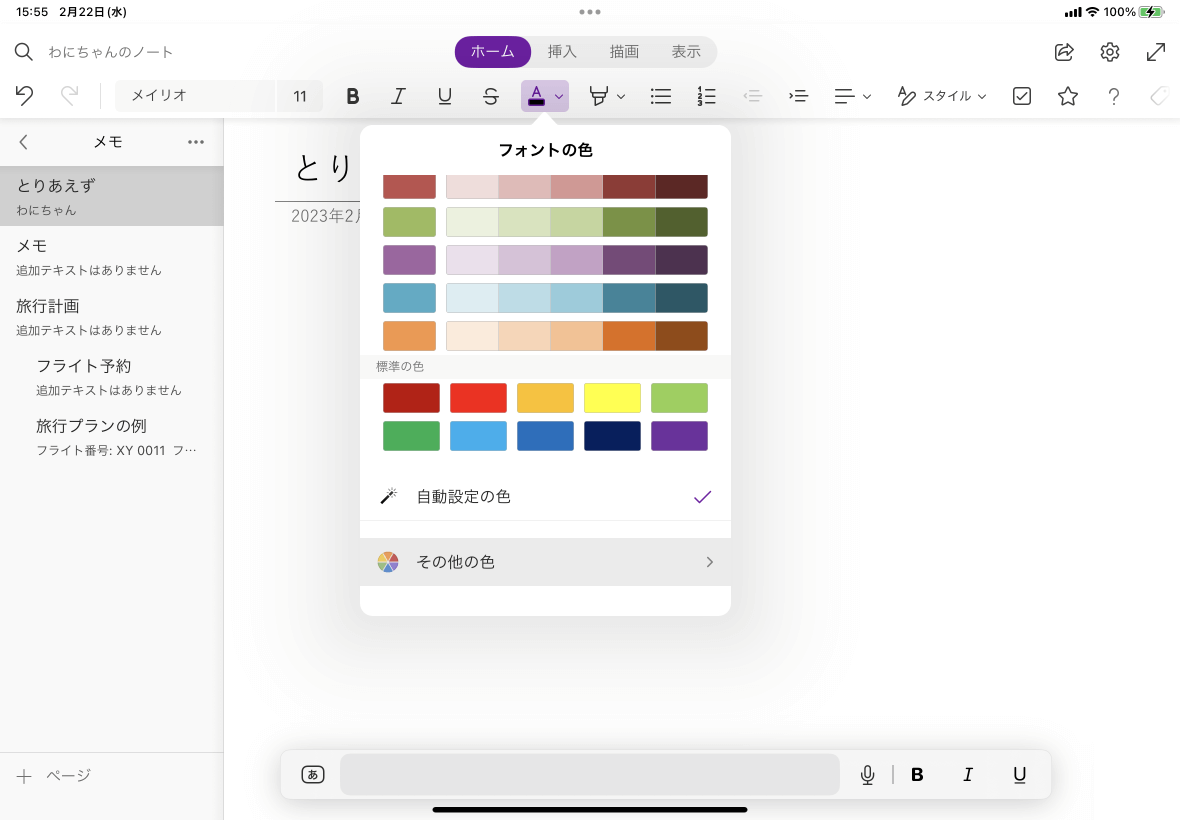Toggle underline in the top toolbar
The image size is (1180, 820).
point(445,96)
